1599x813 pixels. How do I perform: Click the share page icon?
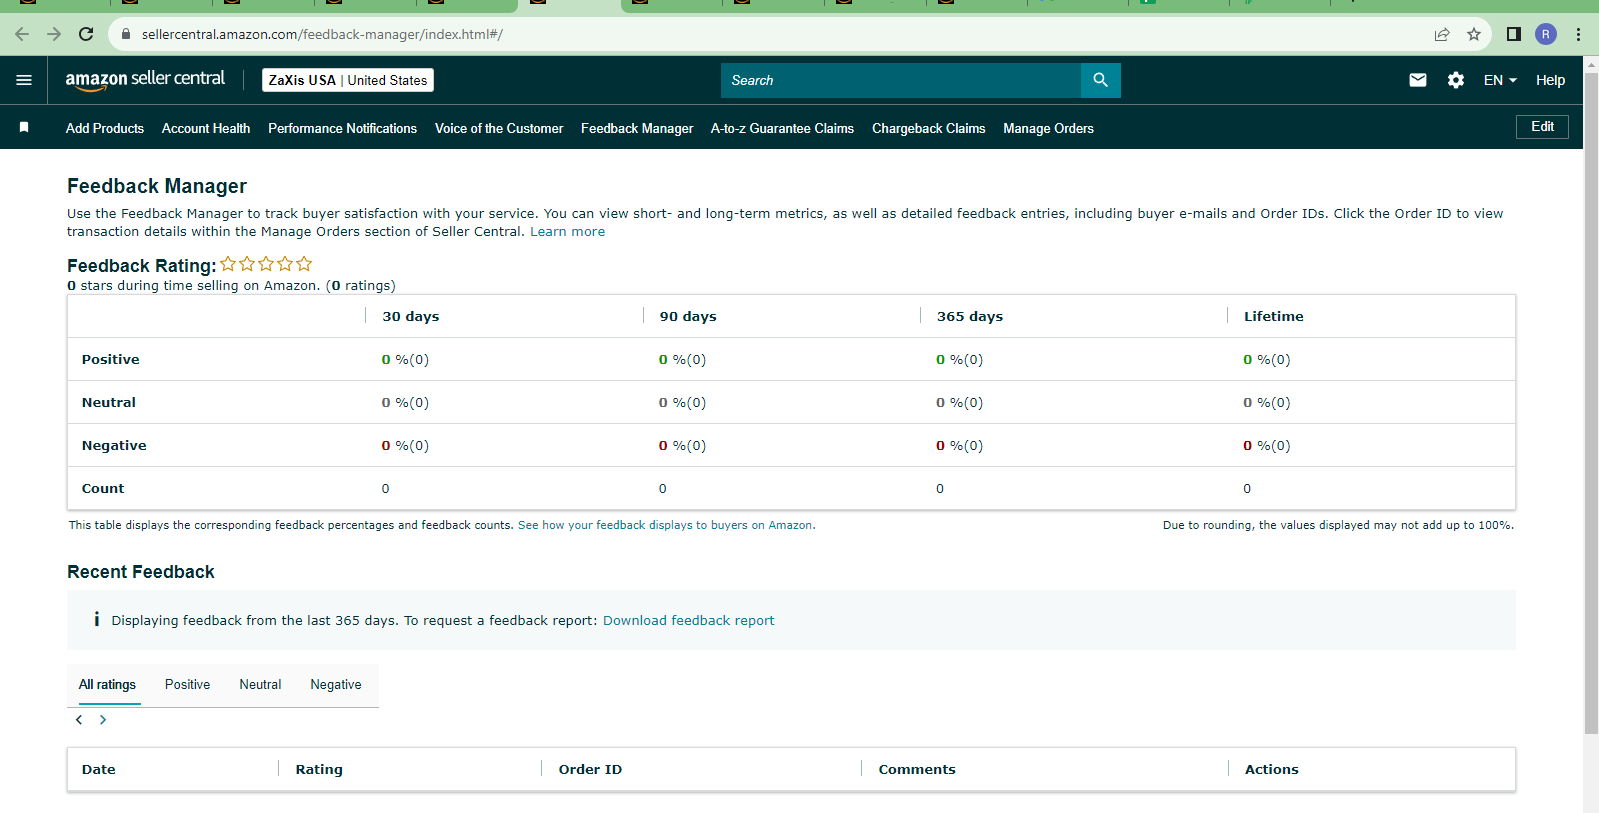(1442, 34)
